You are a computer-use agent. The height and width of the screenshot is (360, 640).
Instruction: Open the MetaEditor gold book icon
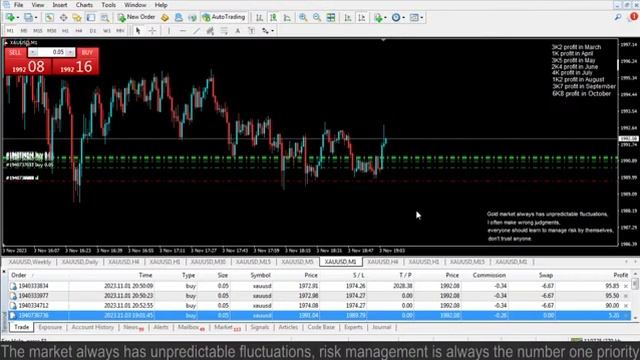165,18
